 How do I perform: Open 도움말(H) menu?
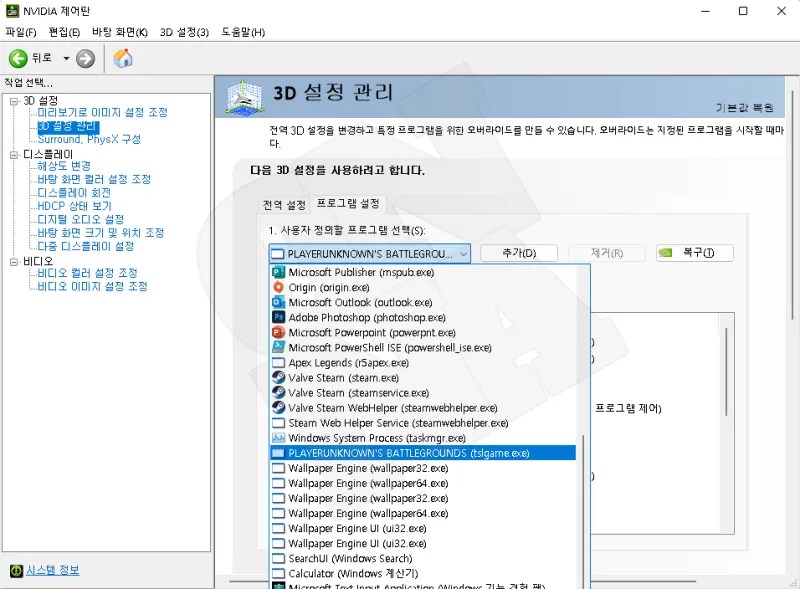tap(243, 32)
